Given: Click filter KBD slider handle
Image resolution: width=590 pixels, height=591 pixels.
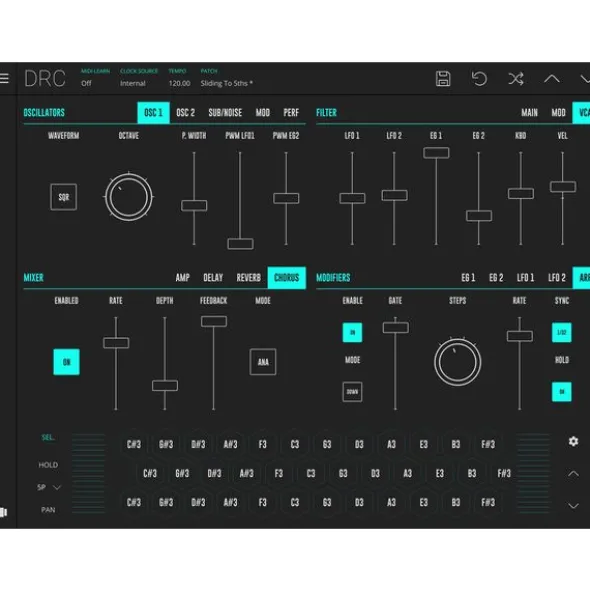Looking at the screenshot, I should tap(521, 193).
